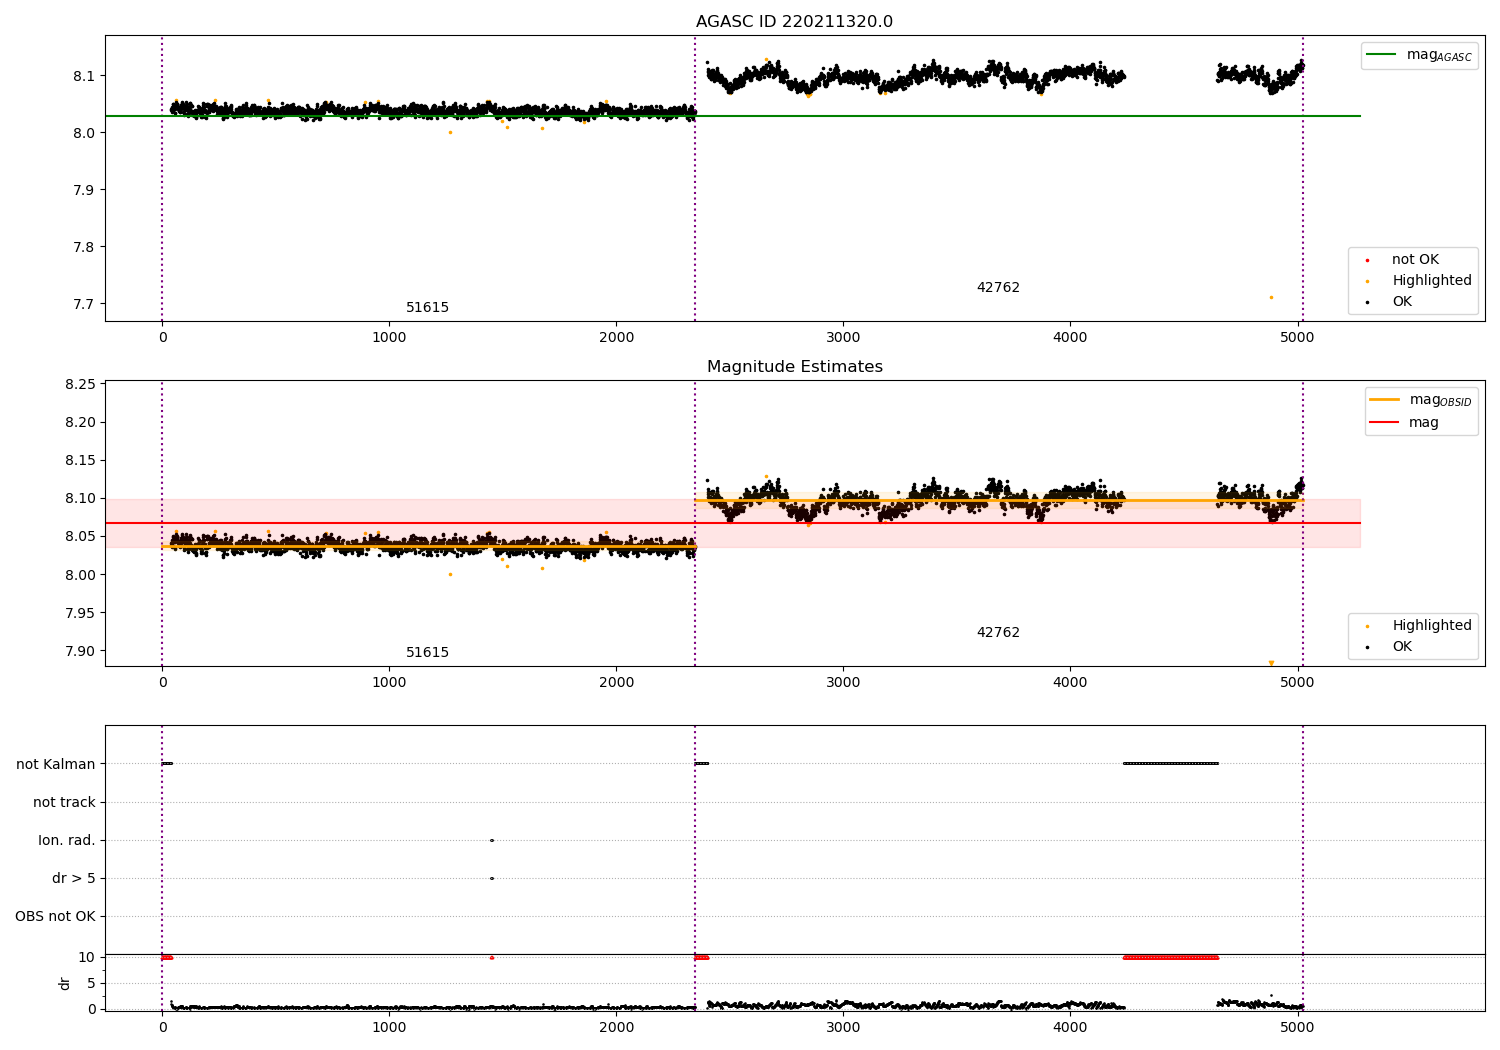Click the orange line swatch in the mag OBSID legend
This screenshot has width=1500, height=1050.
(x=1385, y=400)
